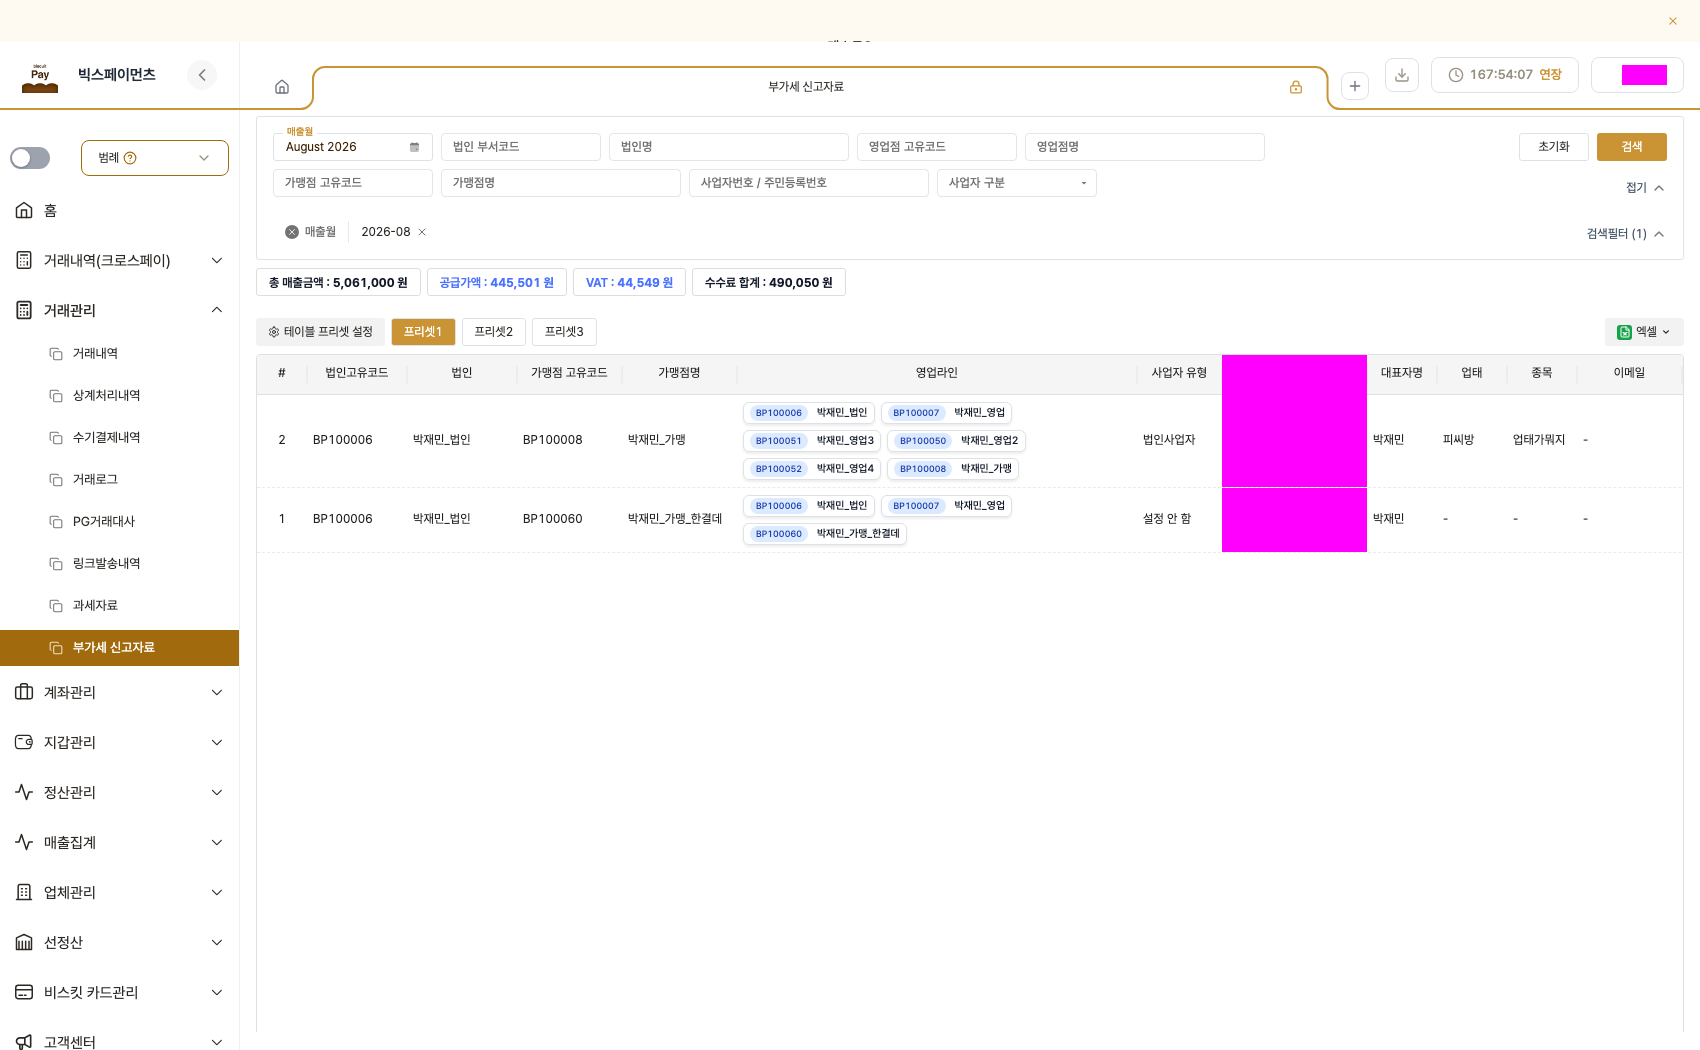Open the 사업자 구분 dropdown
The width and height of the screenshot is (1700, 1050).
[1017, 183]
